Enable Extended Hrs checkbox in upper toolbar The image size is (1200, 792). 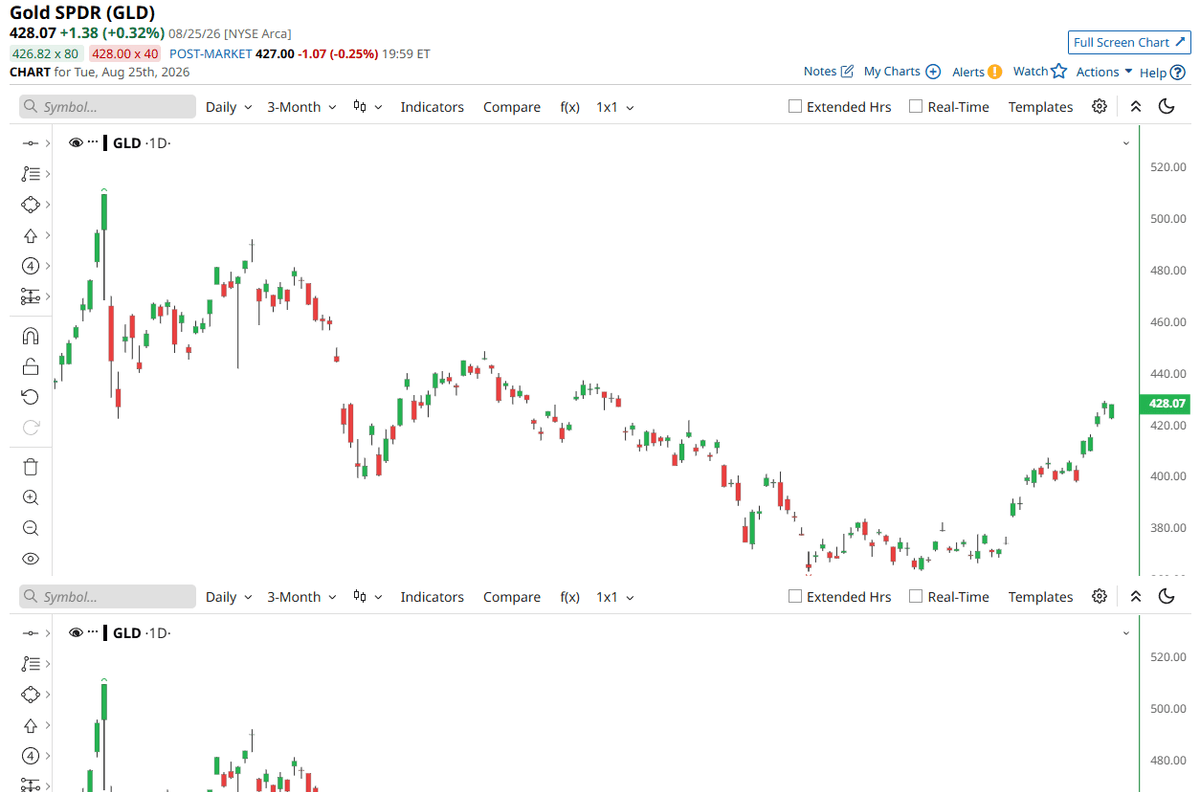tap(795, 107)
